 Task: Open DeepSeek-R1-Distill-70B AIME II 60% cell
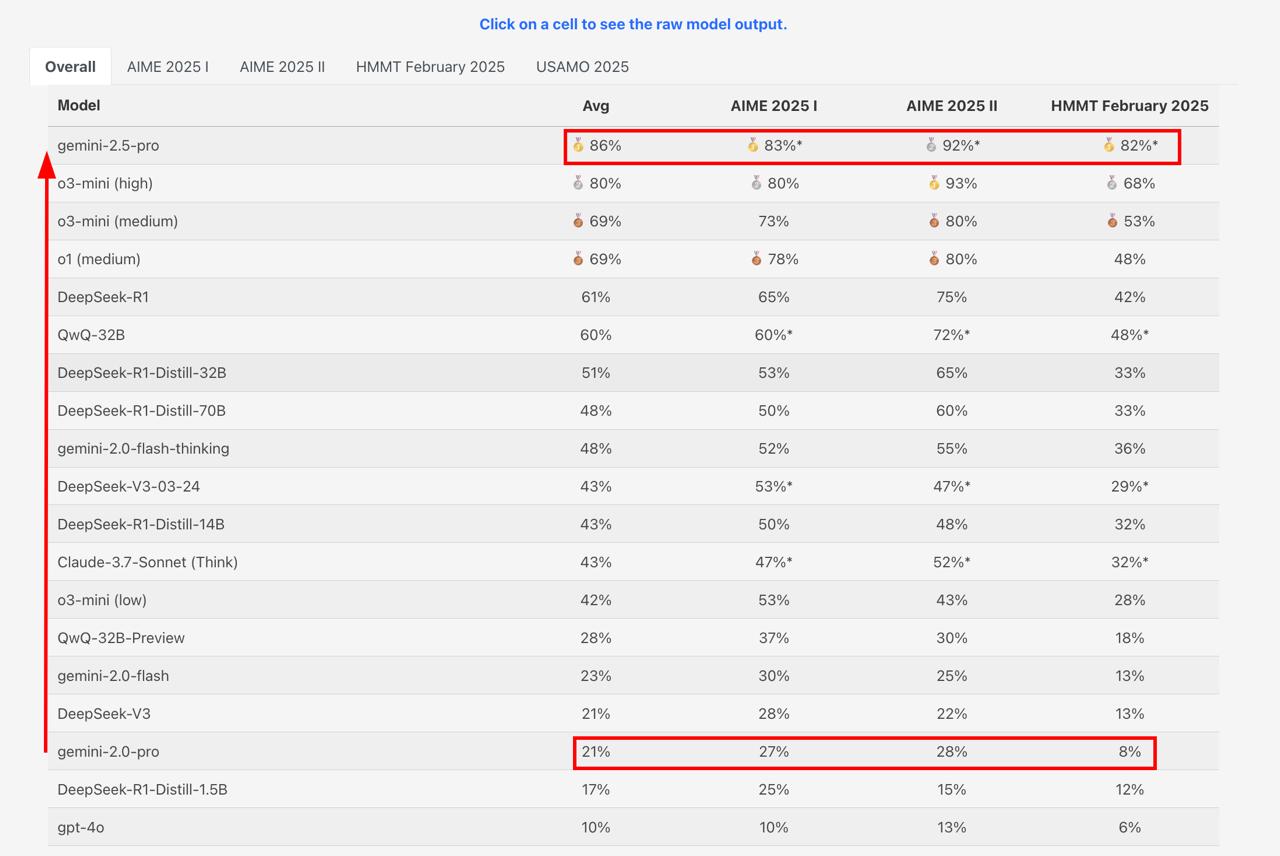point(952,411)
